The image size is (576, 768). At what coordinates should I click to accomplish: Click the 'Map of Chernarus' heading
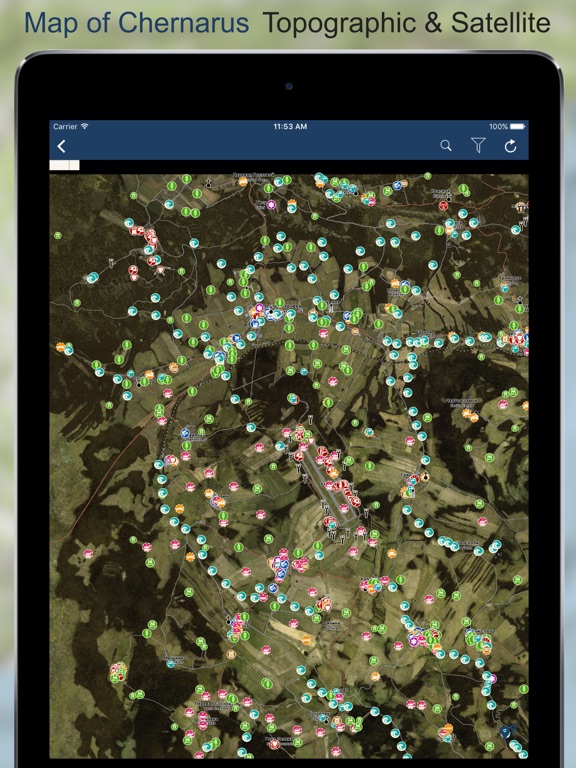pyautogui.click(x=137, y=23)
